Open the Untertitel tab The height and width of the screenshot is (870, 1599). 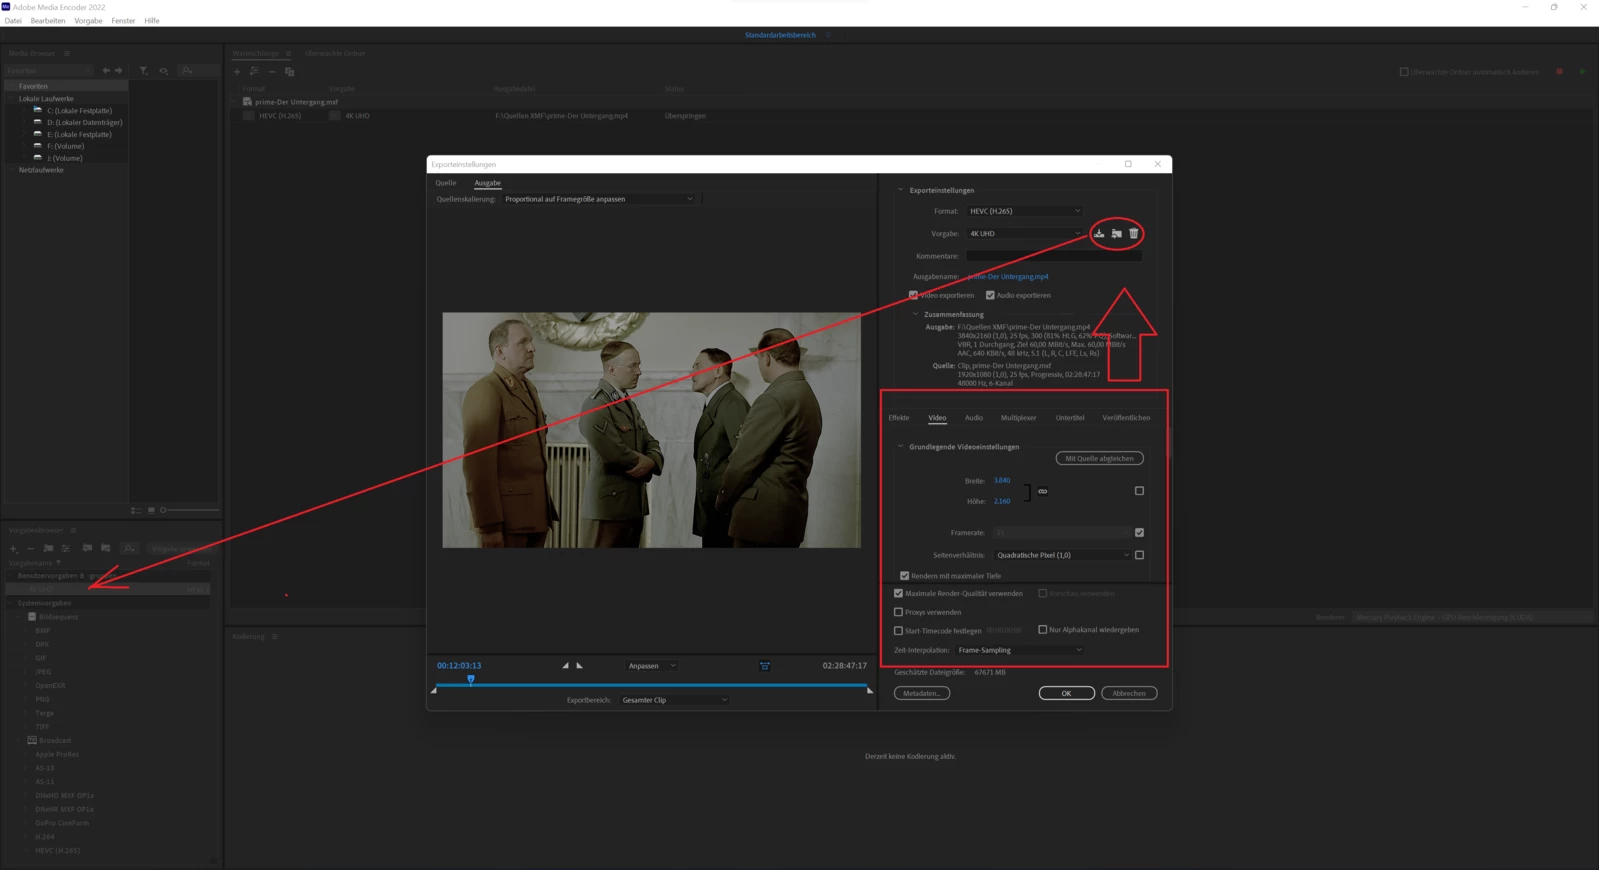tap(1070, 418)
